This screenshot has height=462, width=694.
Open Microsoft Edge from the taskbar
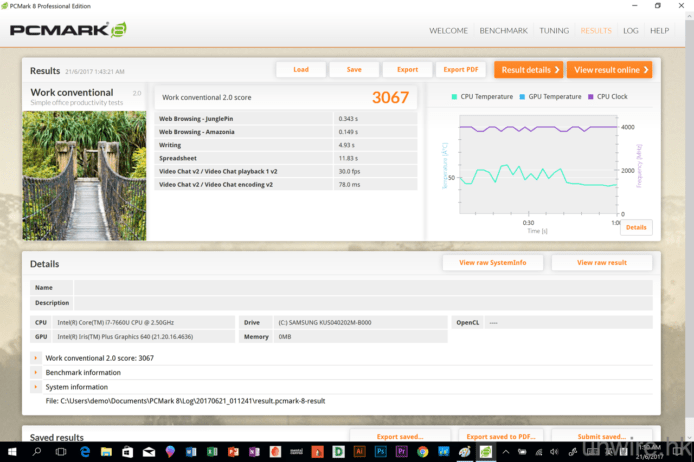85,452
